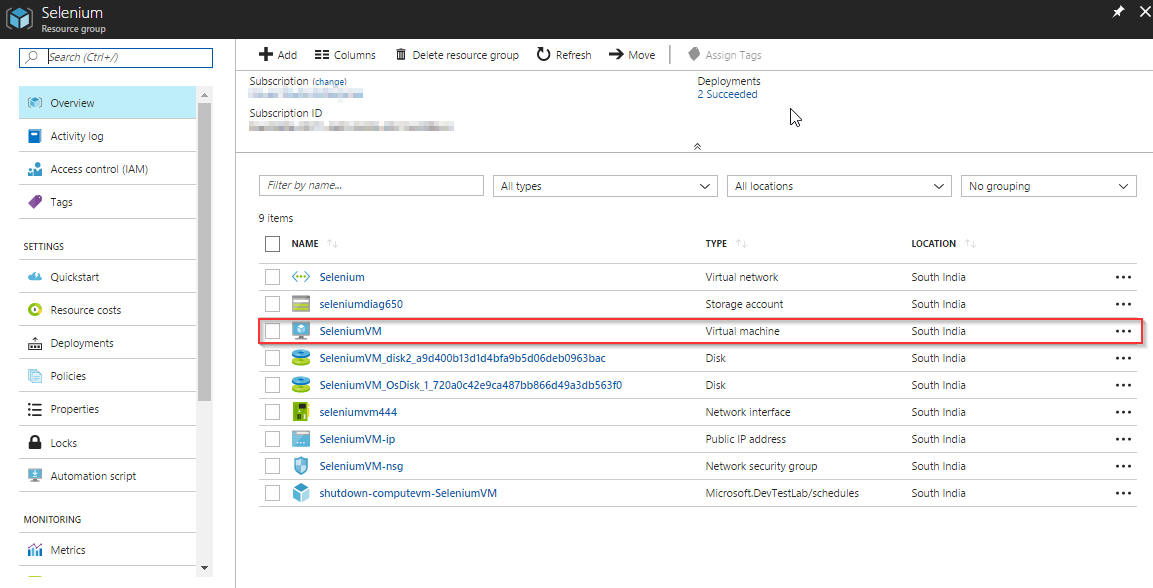The height and width of the screenshot is (588, 1153).
Task: Click Delete resource group
Action: tap(457, 55)
